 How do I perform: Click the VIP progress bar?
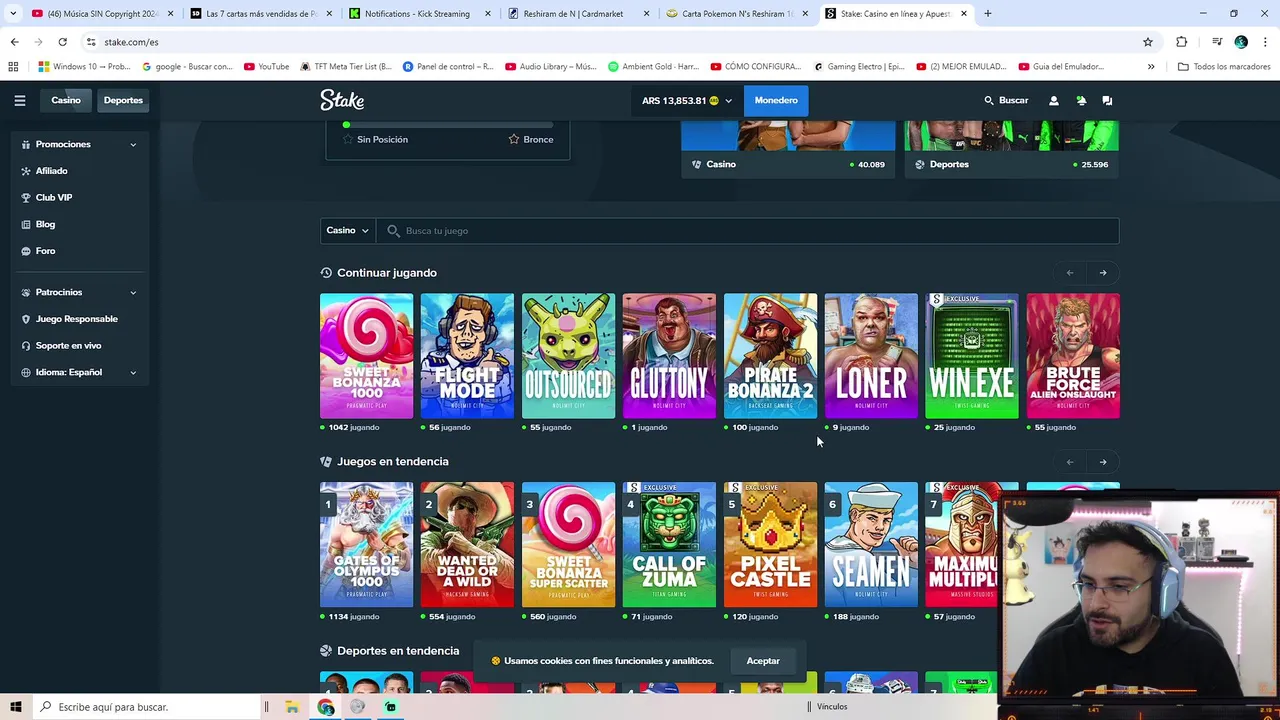[447, 125]
